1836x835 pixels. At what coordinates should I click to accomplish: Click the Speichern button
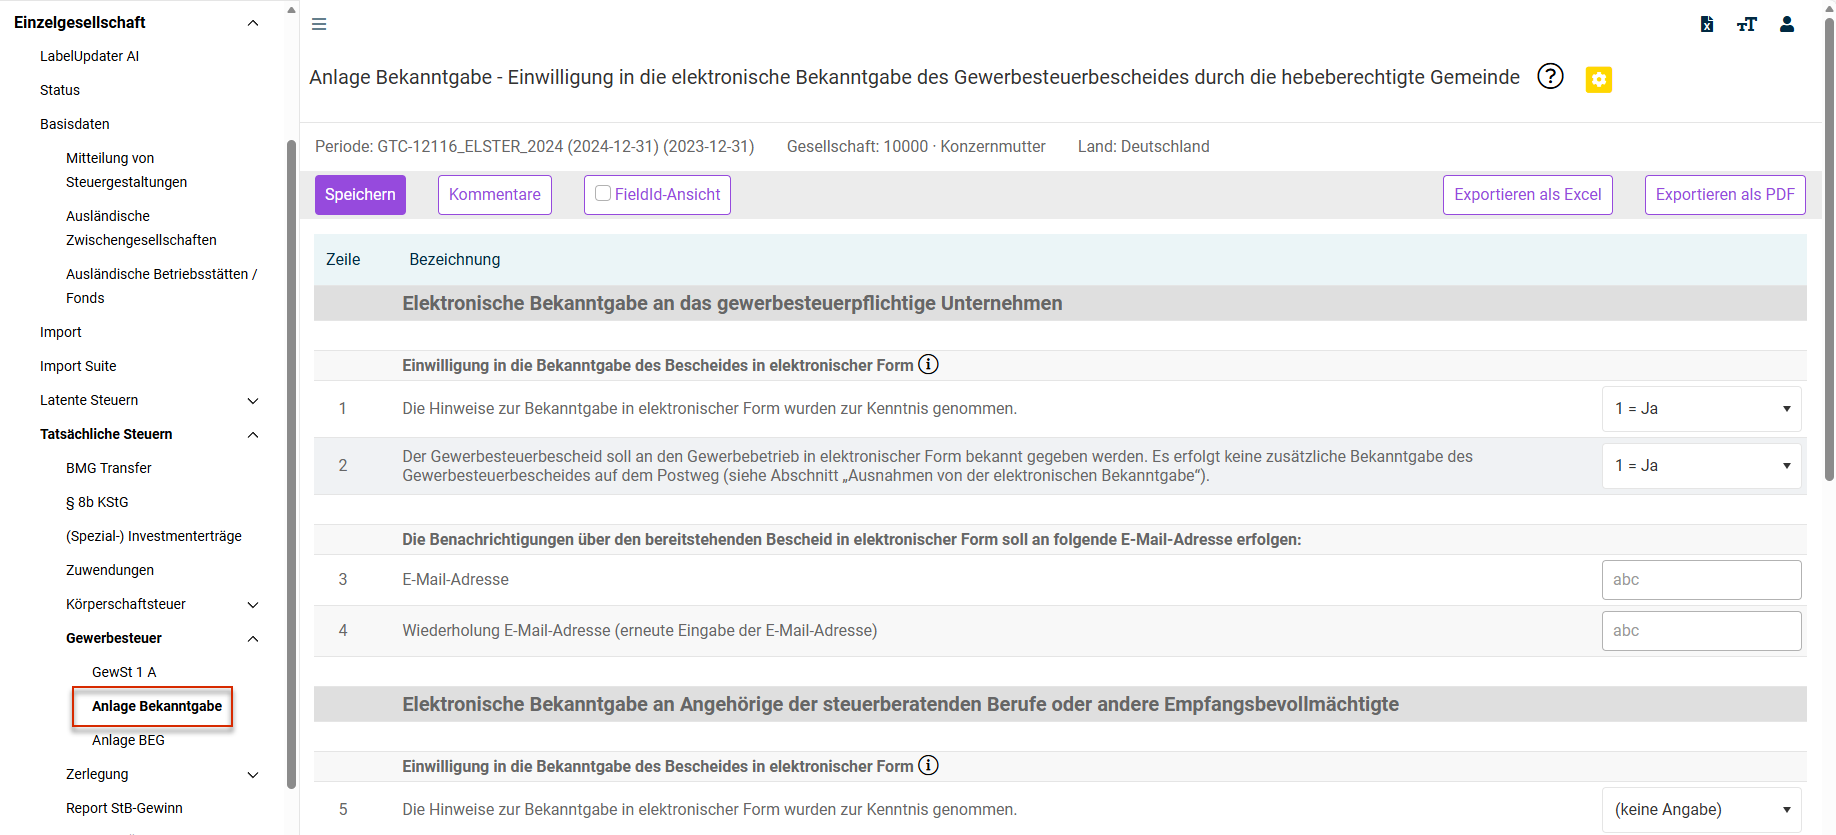(x=360, y=195)
